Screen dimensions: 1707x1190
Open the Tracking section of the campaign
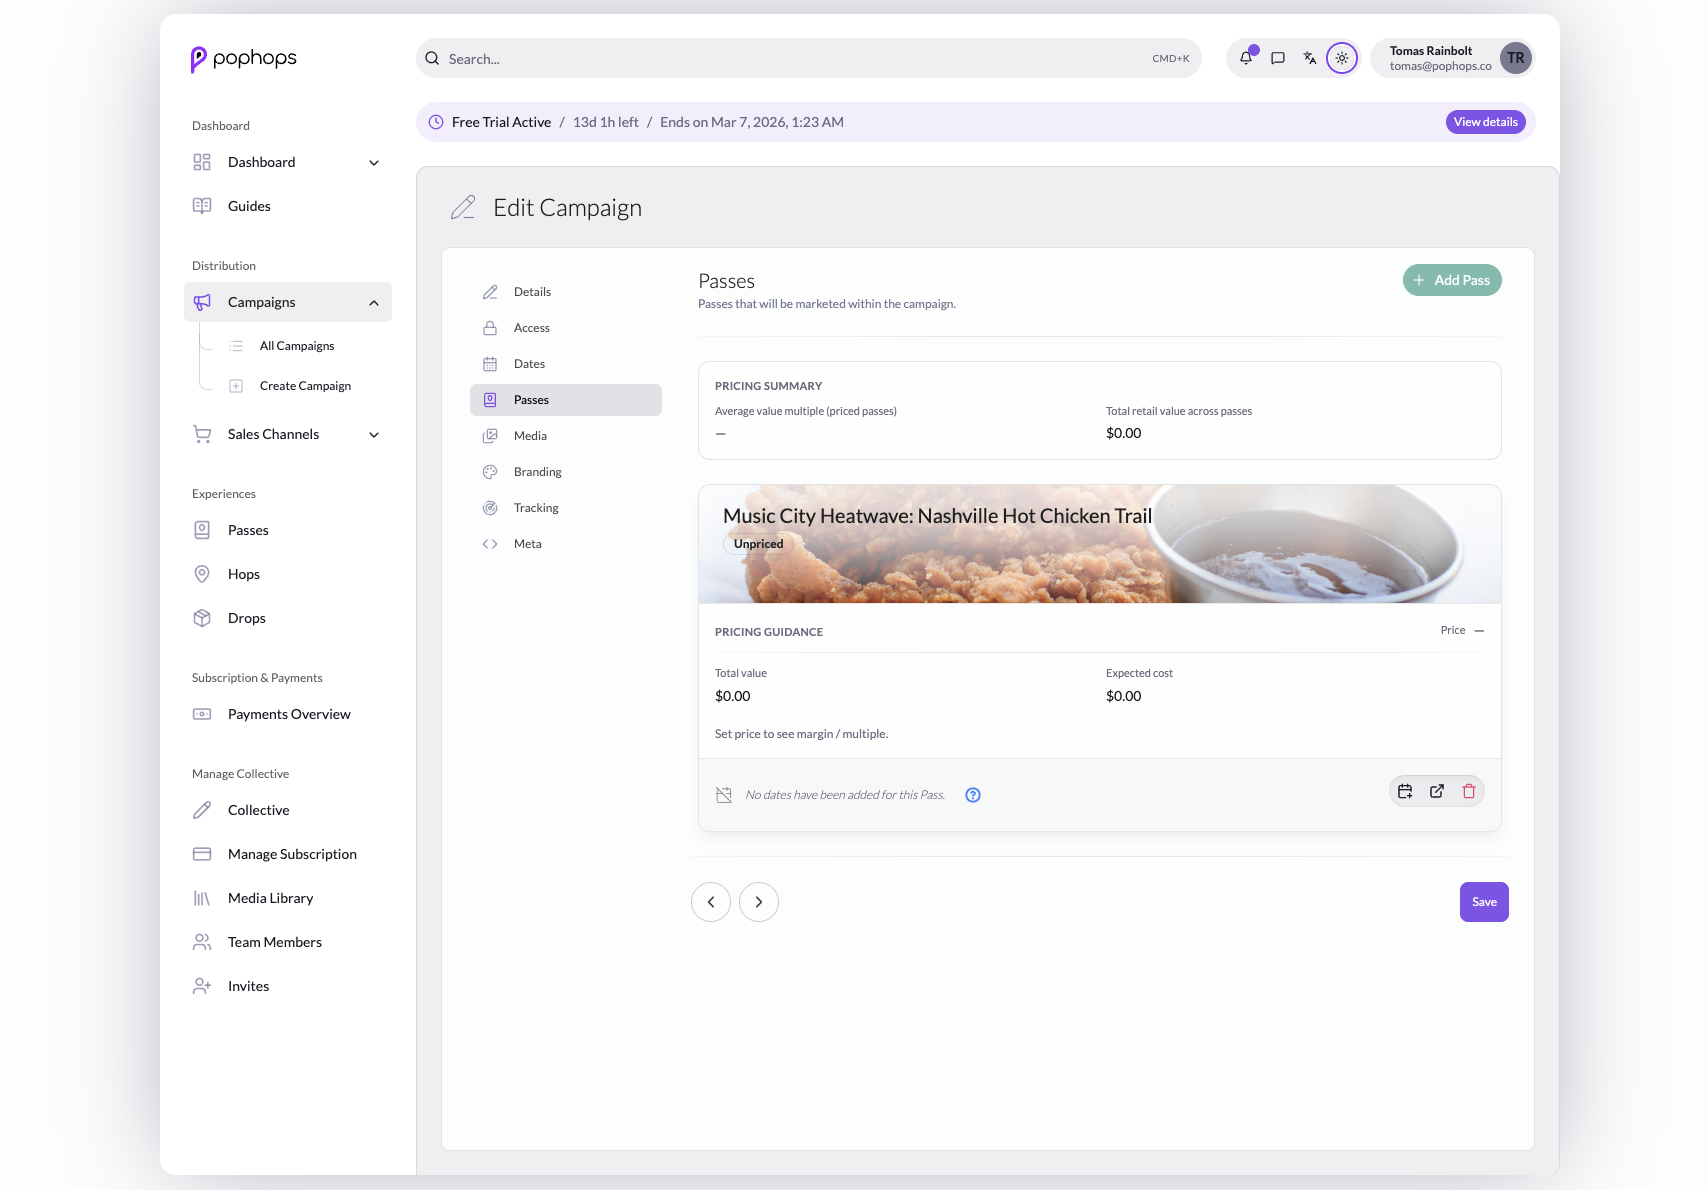535,507
